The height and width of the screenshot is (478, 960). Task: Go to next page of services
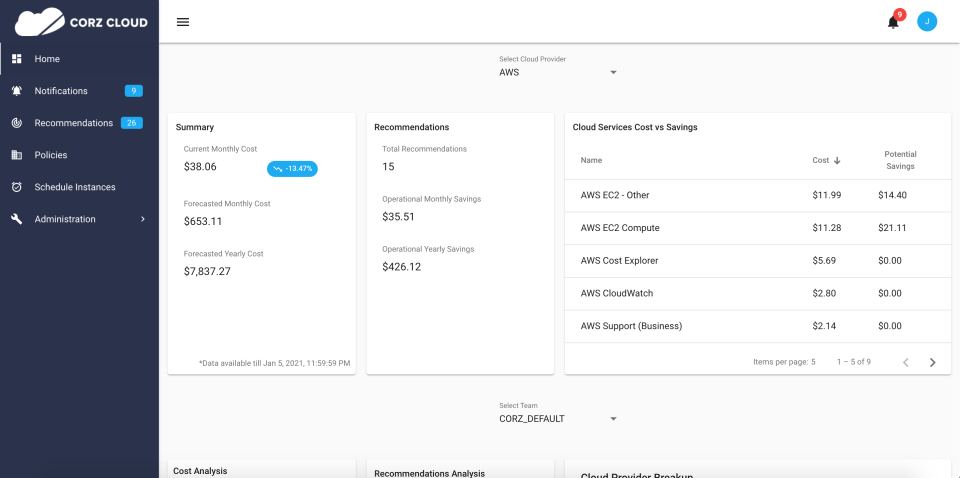pyautogui.click(x=933, y=362)
